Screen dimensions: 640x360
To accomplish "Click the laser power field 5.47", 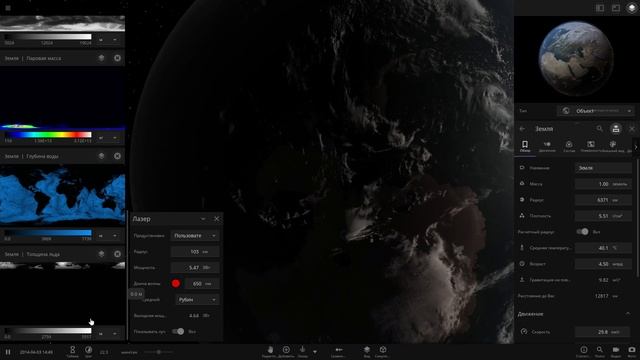I will click(x=195, y=267).
